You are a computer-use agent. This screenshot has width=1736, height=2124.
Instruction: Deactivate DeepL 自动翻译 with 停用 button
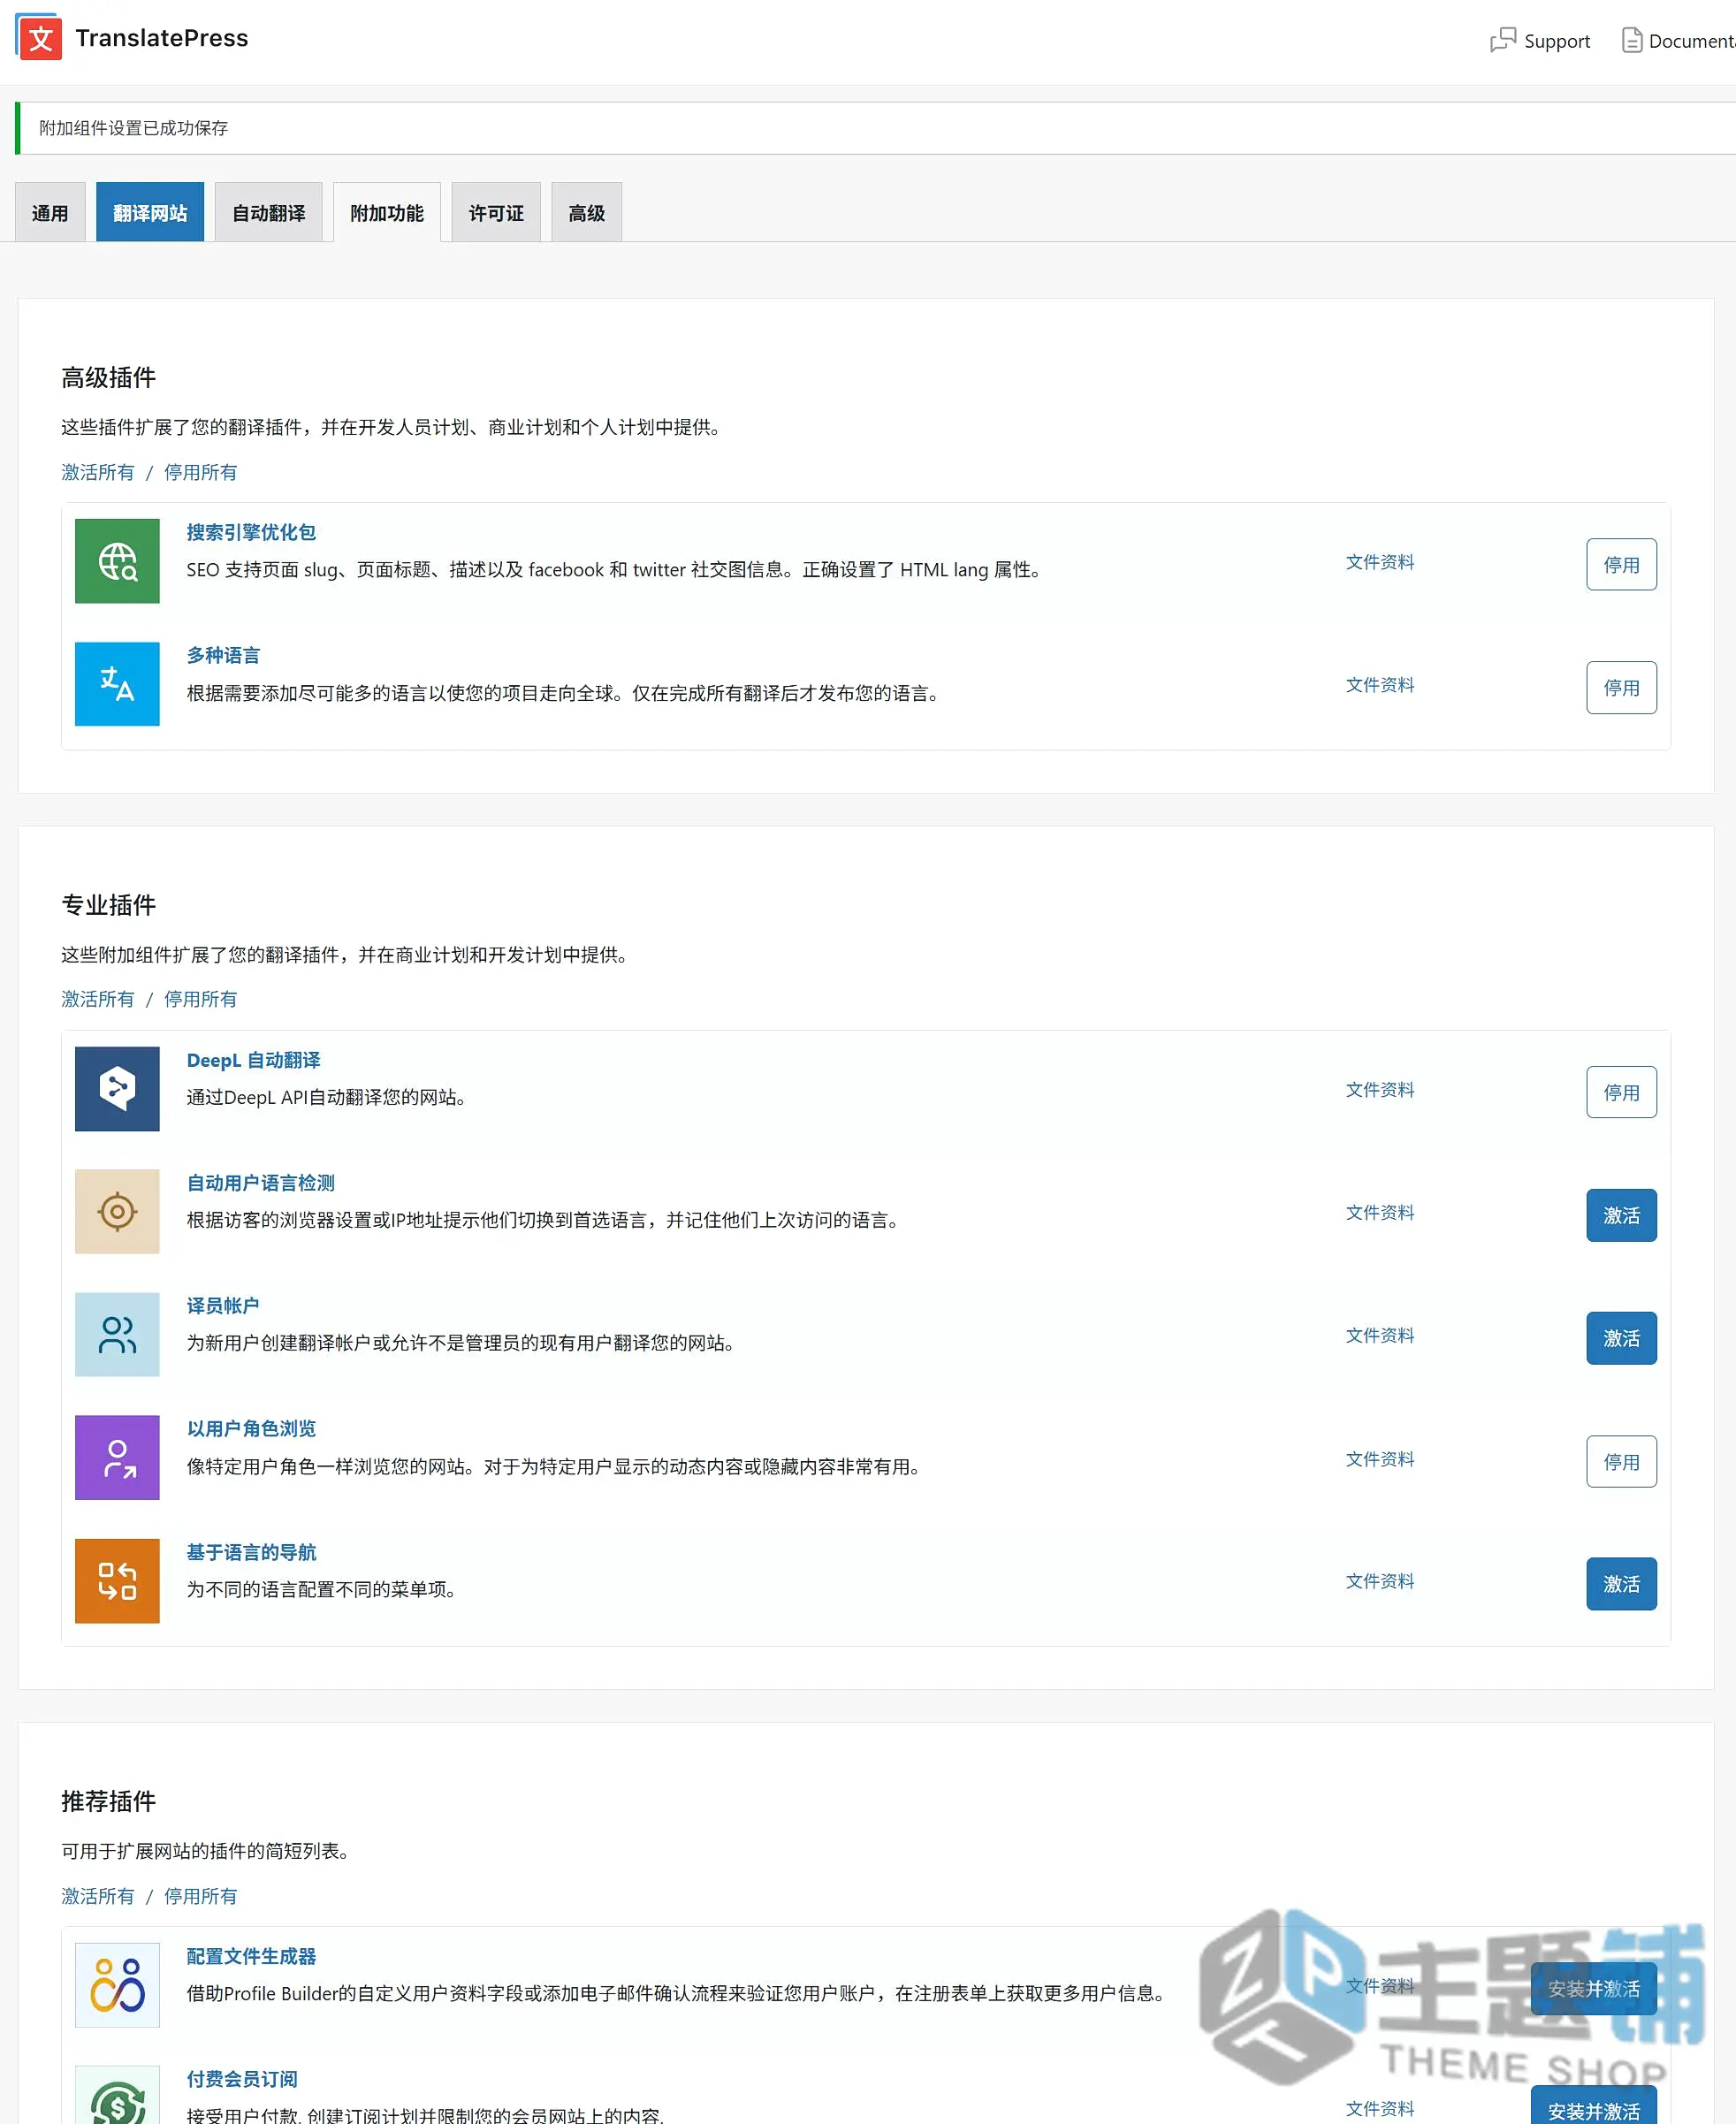coord(1621,1093)
